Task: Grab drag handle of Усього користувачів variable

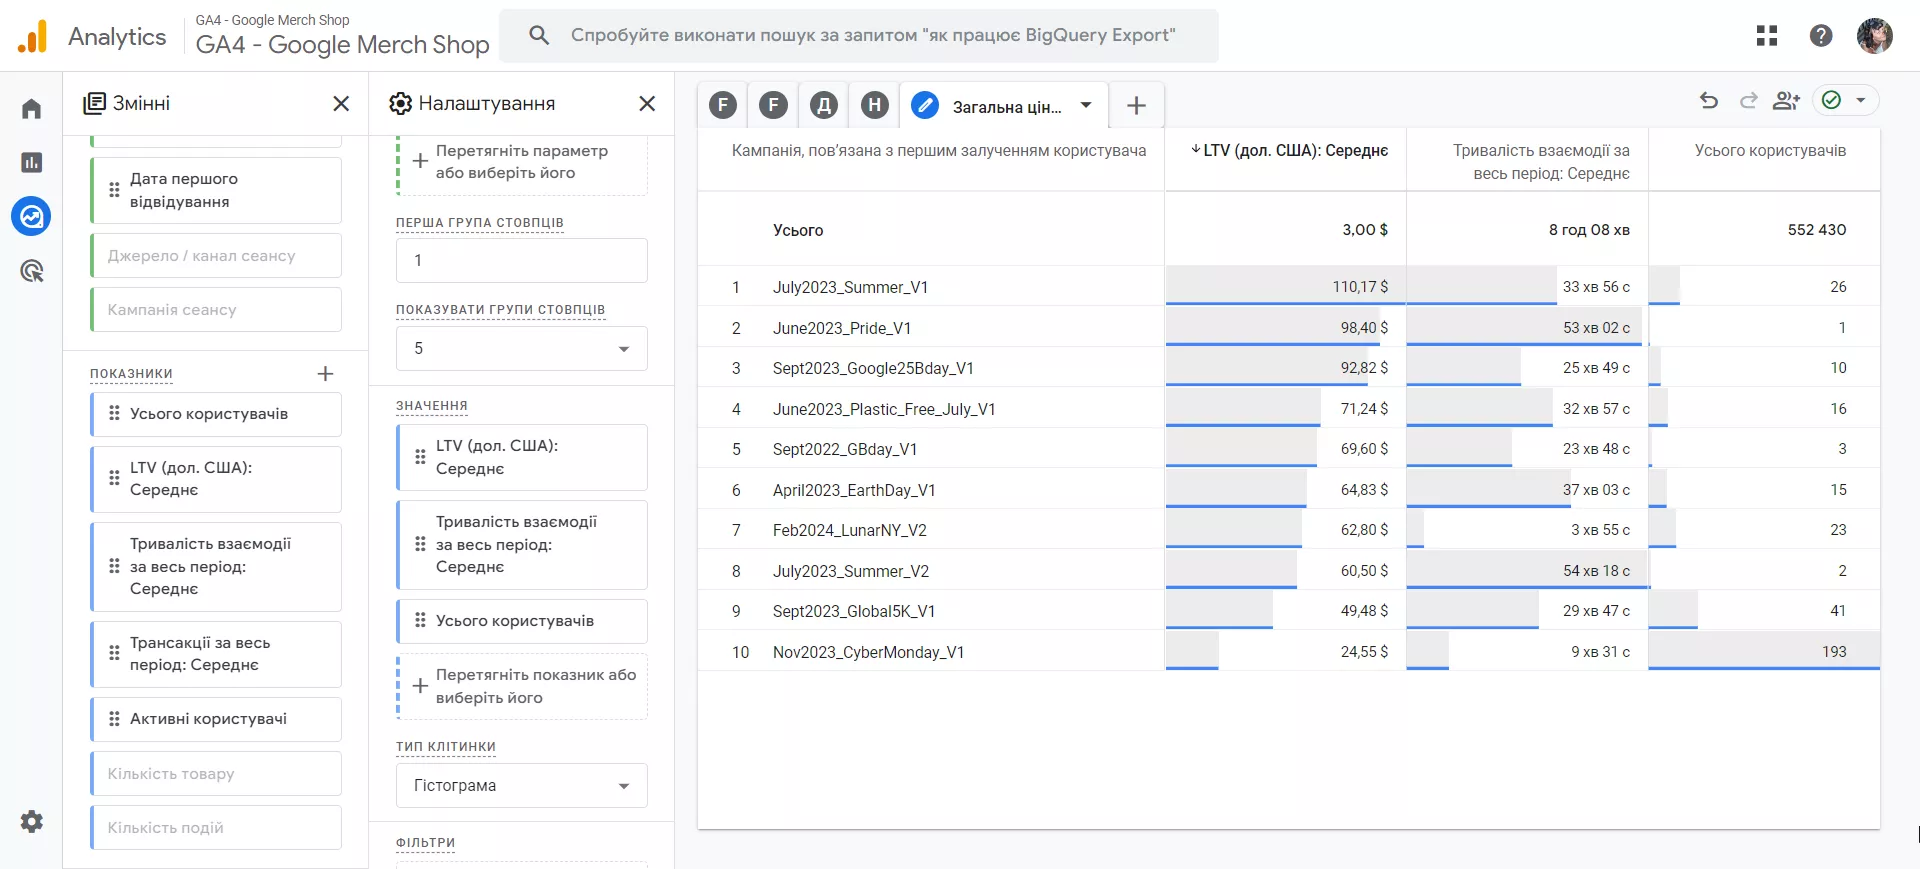Action: [x=114, y=414]
